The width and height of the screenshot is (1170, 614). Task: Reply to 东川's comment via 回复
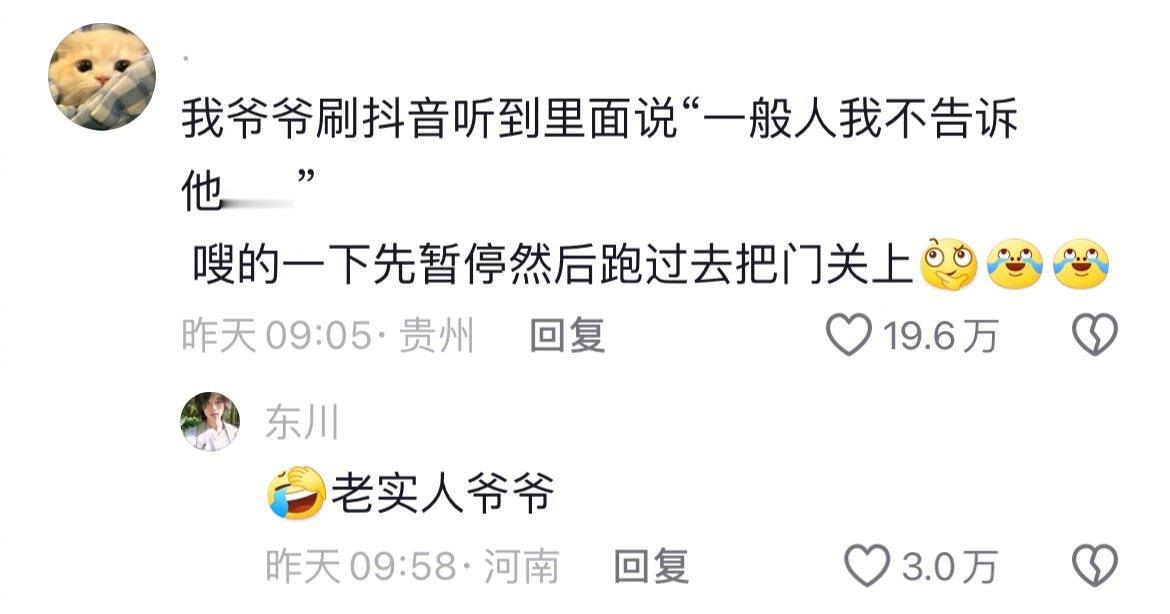coord(651,566)
